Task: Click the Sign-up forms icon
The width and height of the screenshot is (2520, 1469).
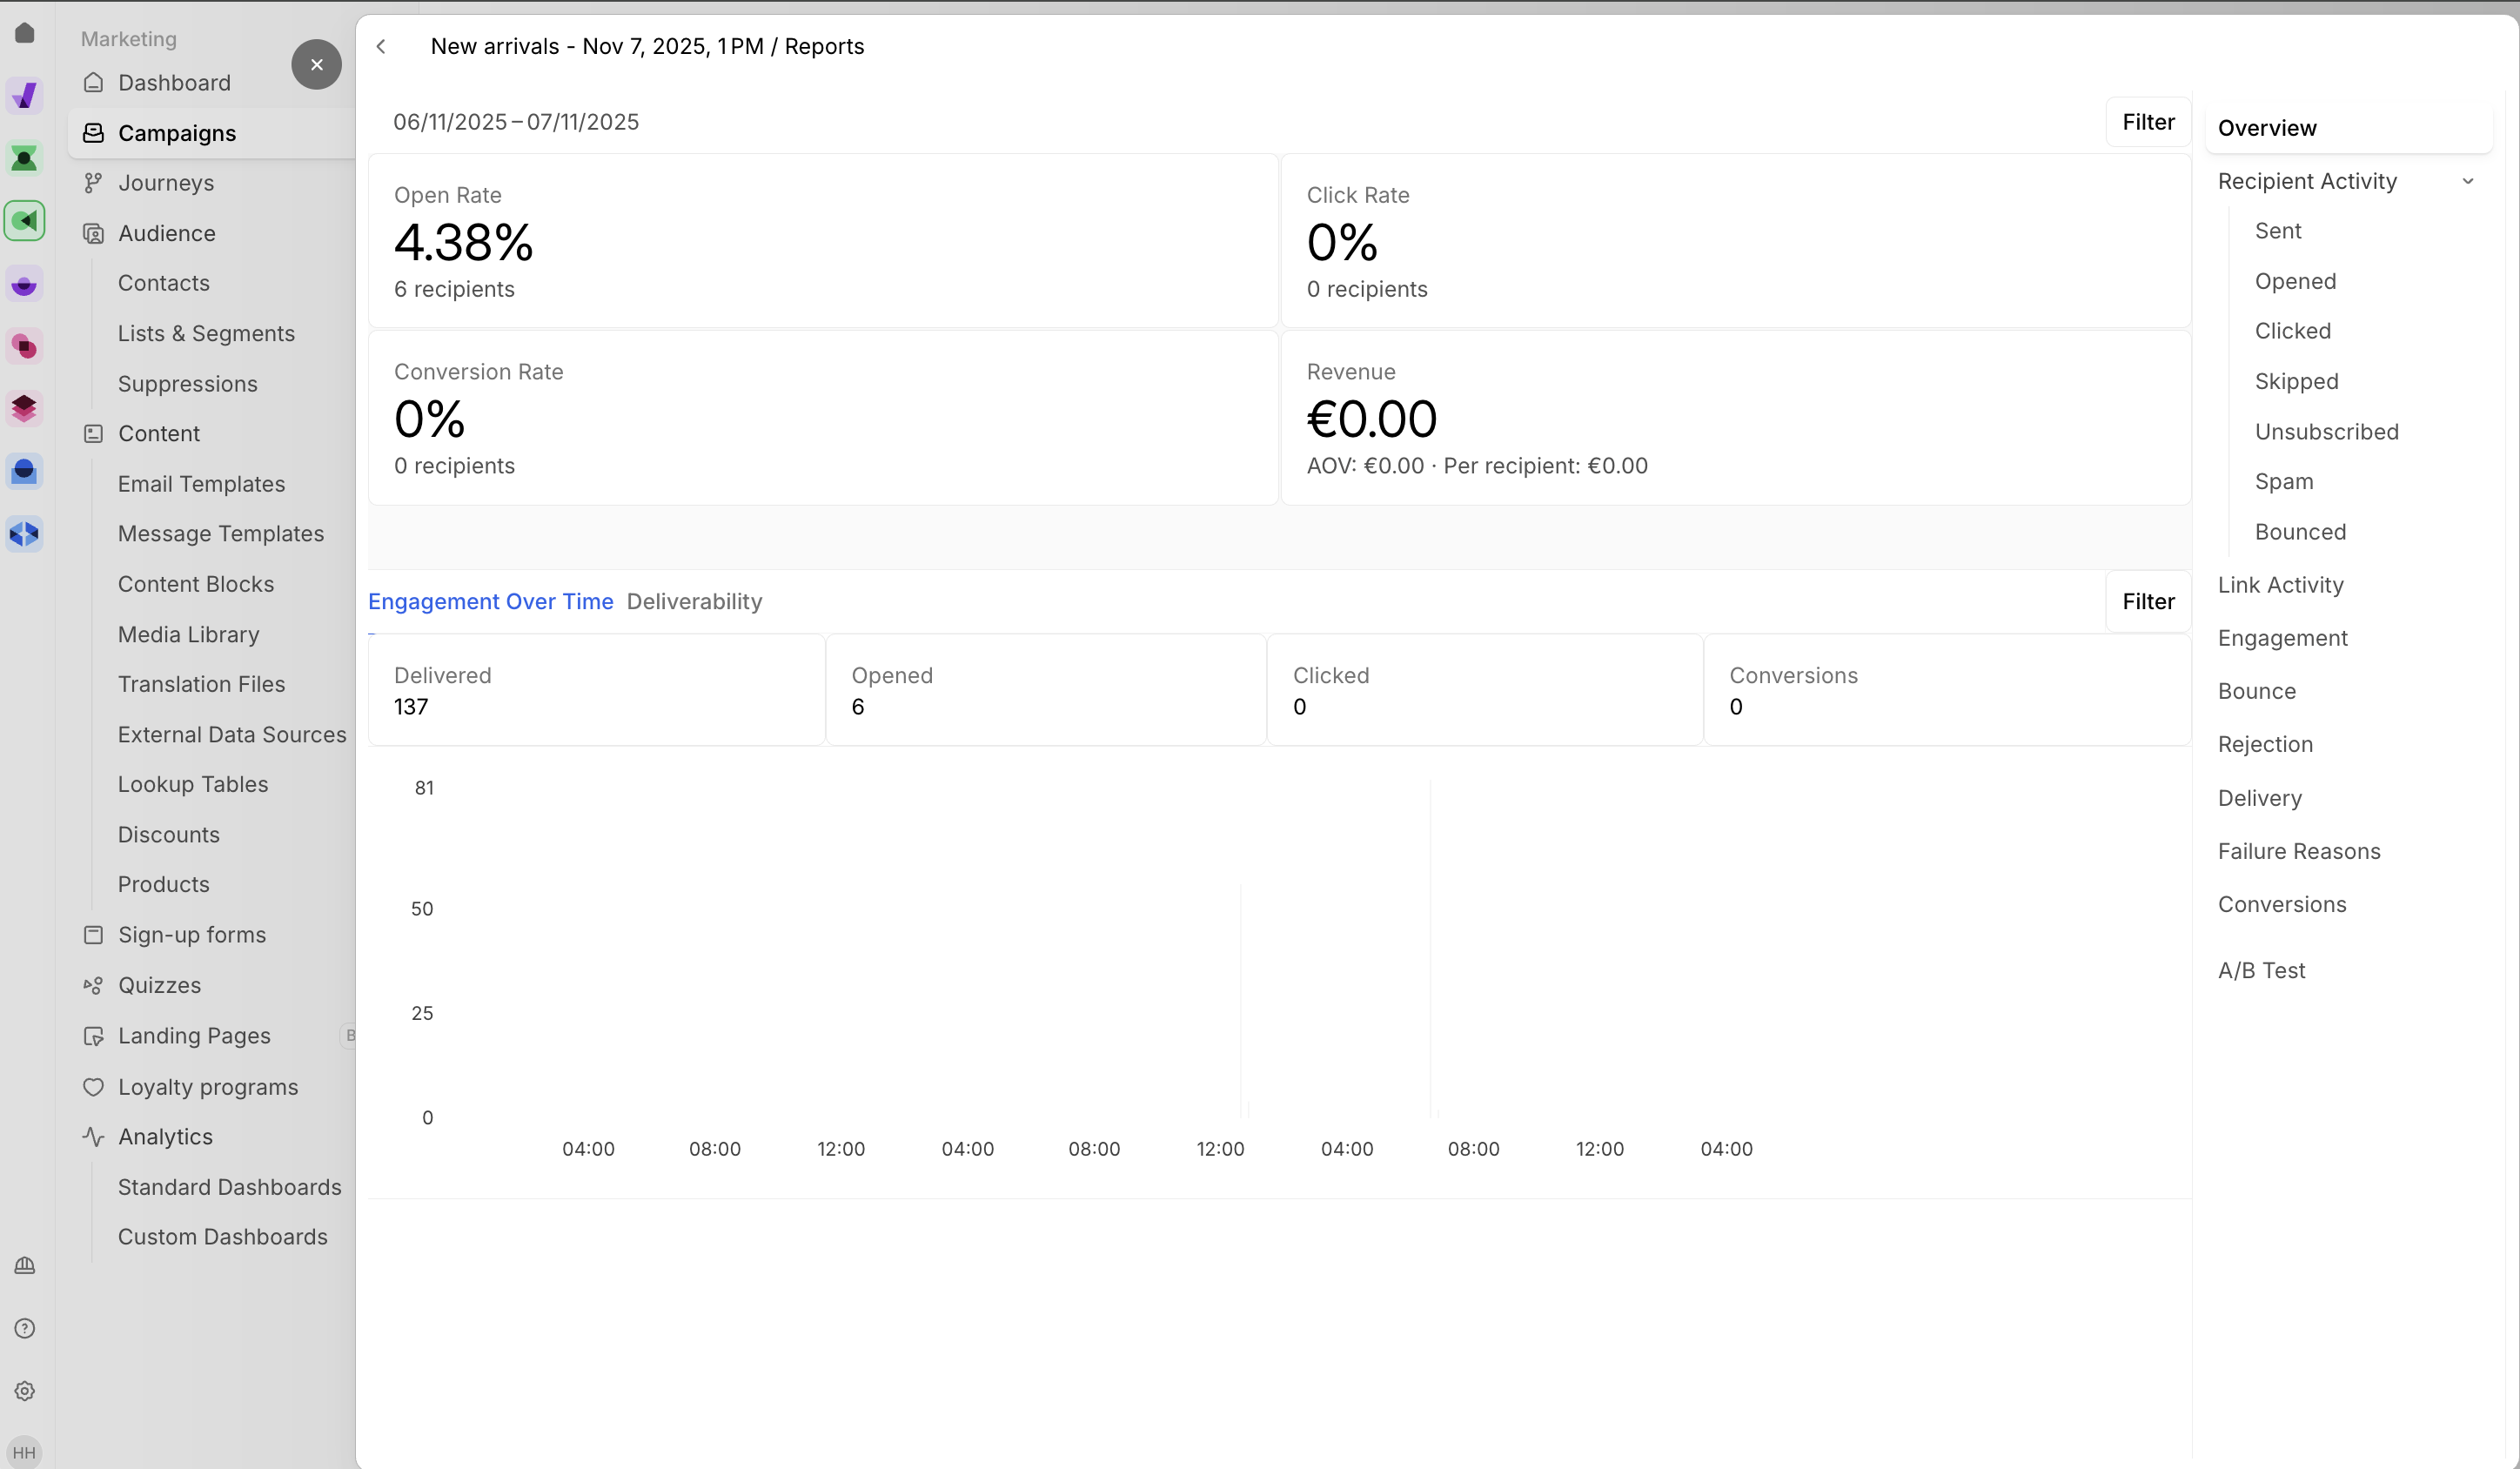Action: (93, 935)
